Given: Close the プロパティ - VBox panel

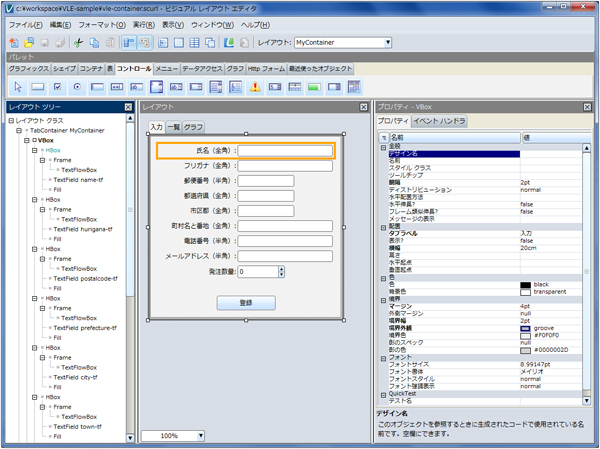Looking at the screenshot, I should [587, 107].
